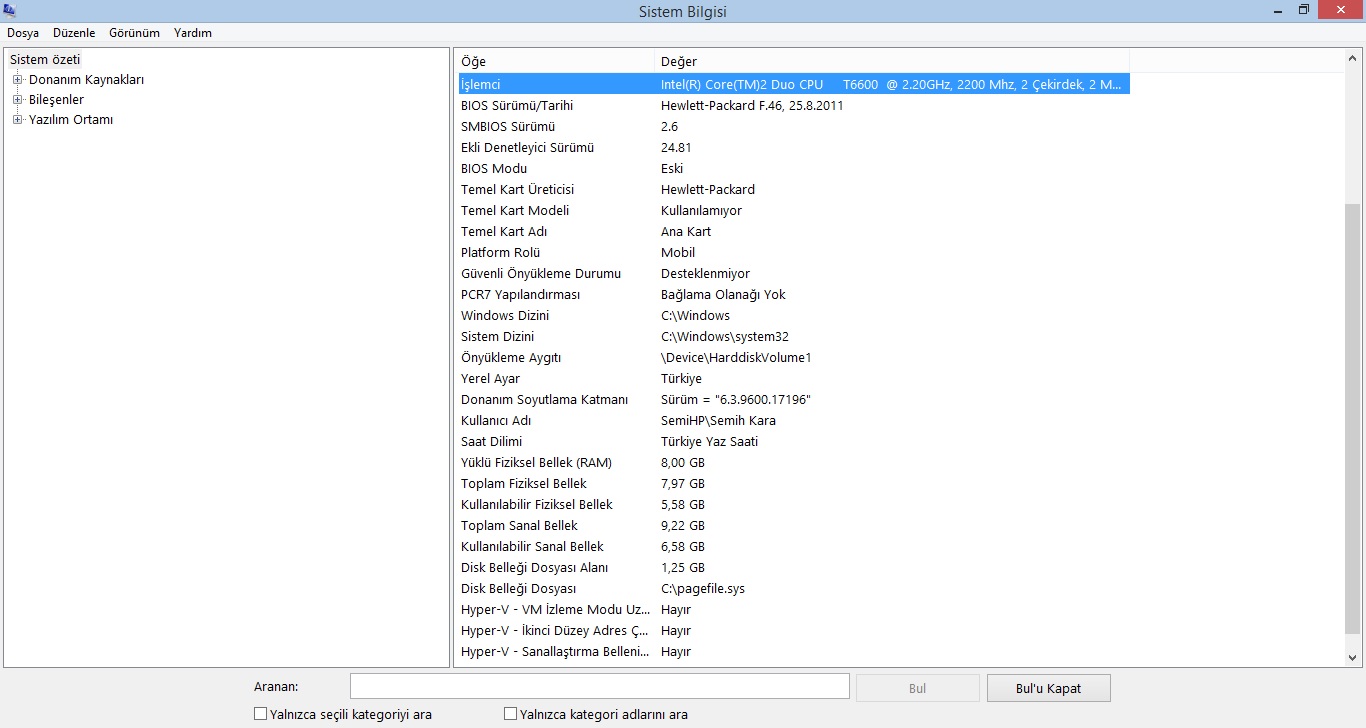This screenshot has width=1366, height=728.
Task: Click the Sistem Bilgisi app icon in title bar
Action: pos(10,10)
